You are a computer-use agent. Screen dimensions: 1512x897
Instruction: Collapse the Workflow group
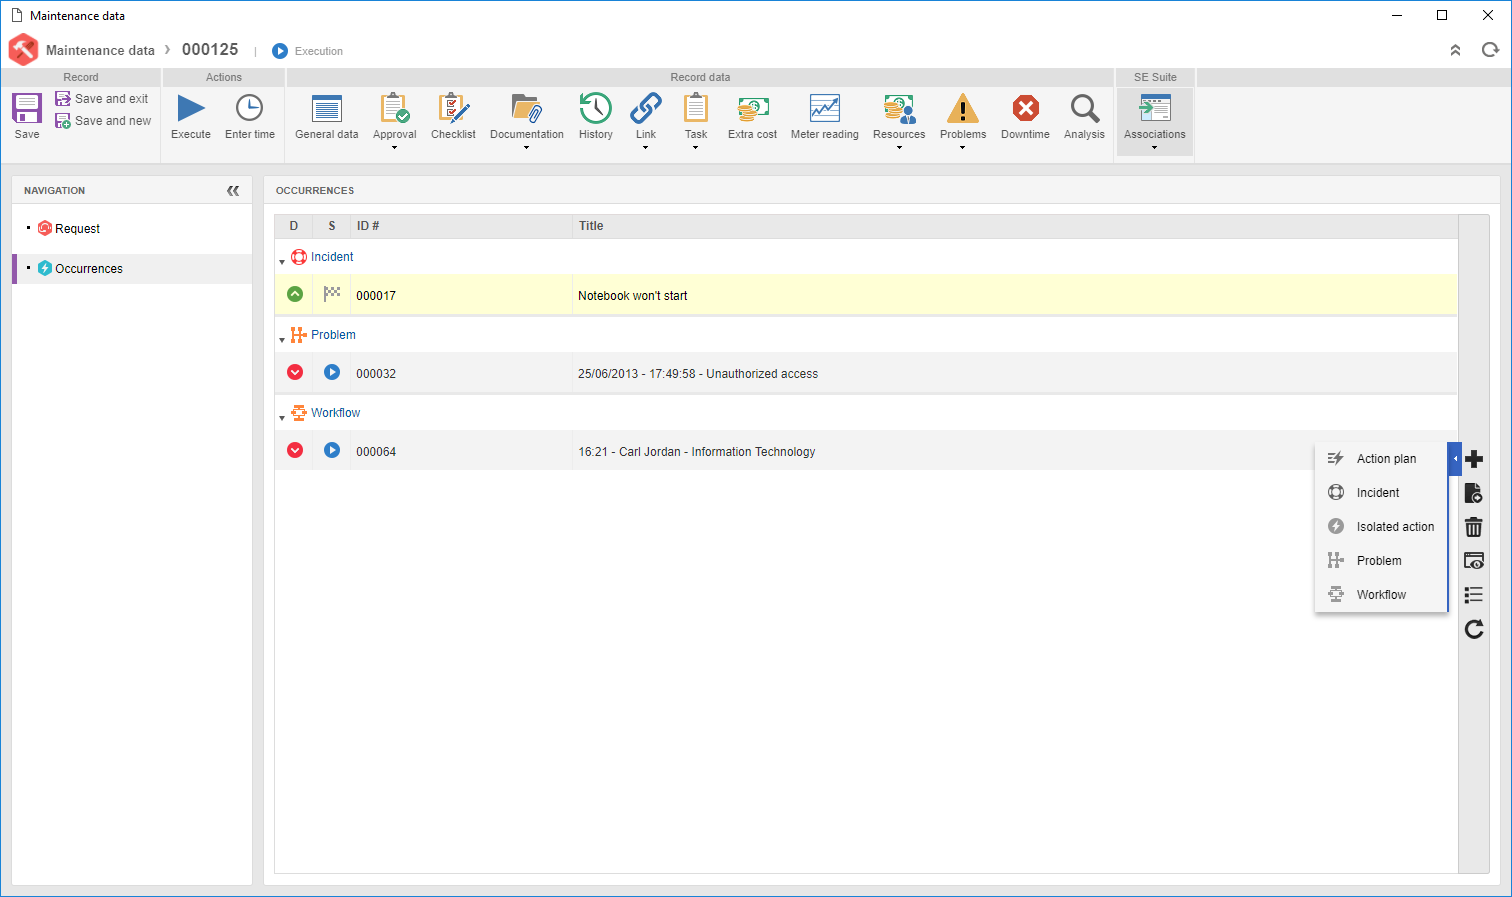coord(282,418)
